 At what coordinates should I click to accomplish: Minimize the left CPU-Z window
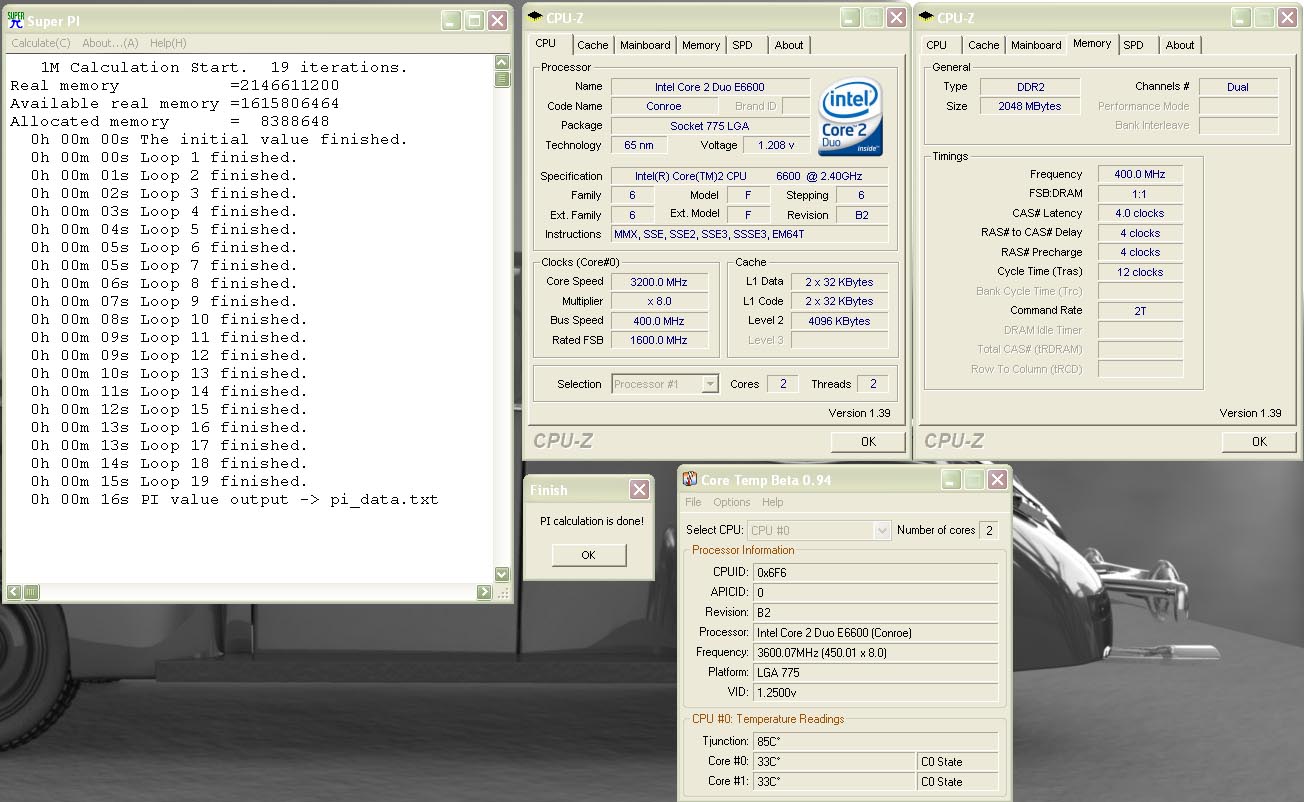point(850,18)
